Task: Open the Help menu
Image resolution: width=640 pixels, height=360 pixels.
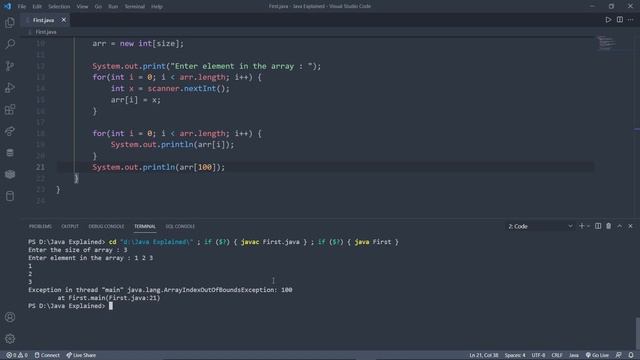Action: pos(157,7)
